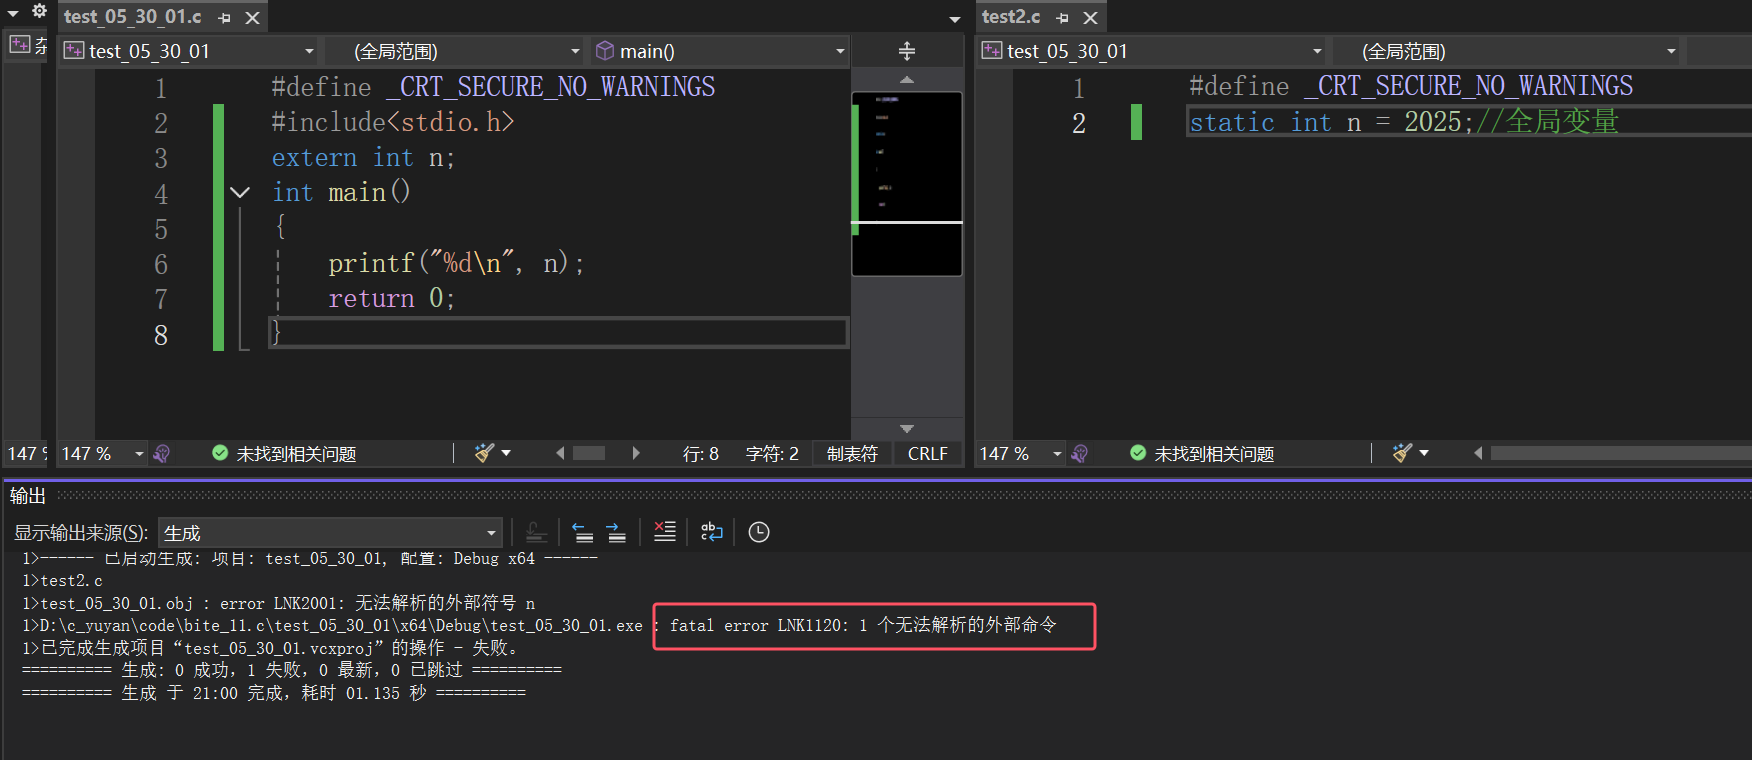The image size is (1752, 760).
Task: Click the code minimap preview in left editor
Action: pyautogui.click(x=907, y=183)
